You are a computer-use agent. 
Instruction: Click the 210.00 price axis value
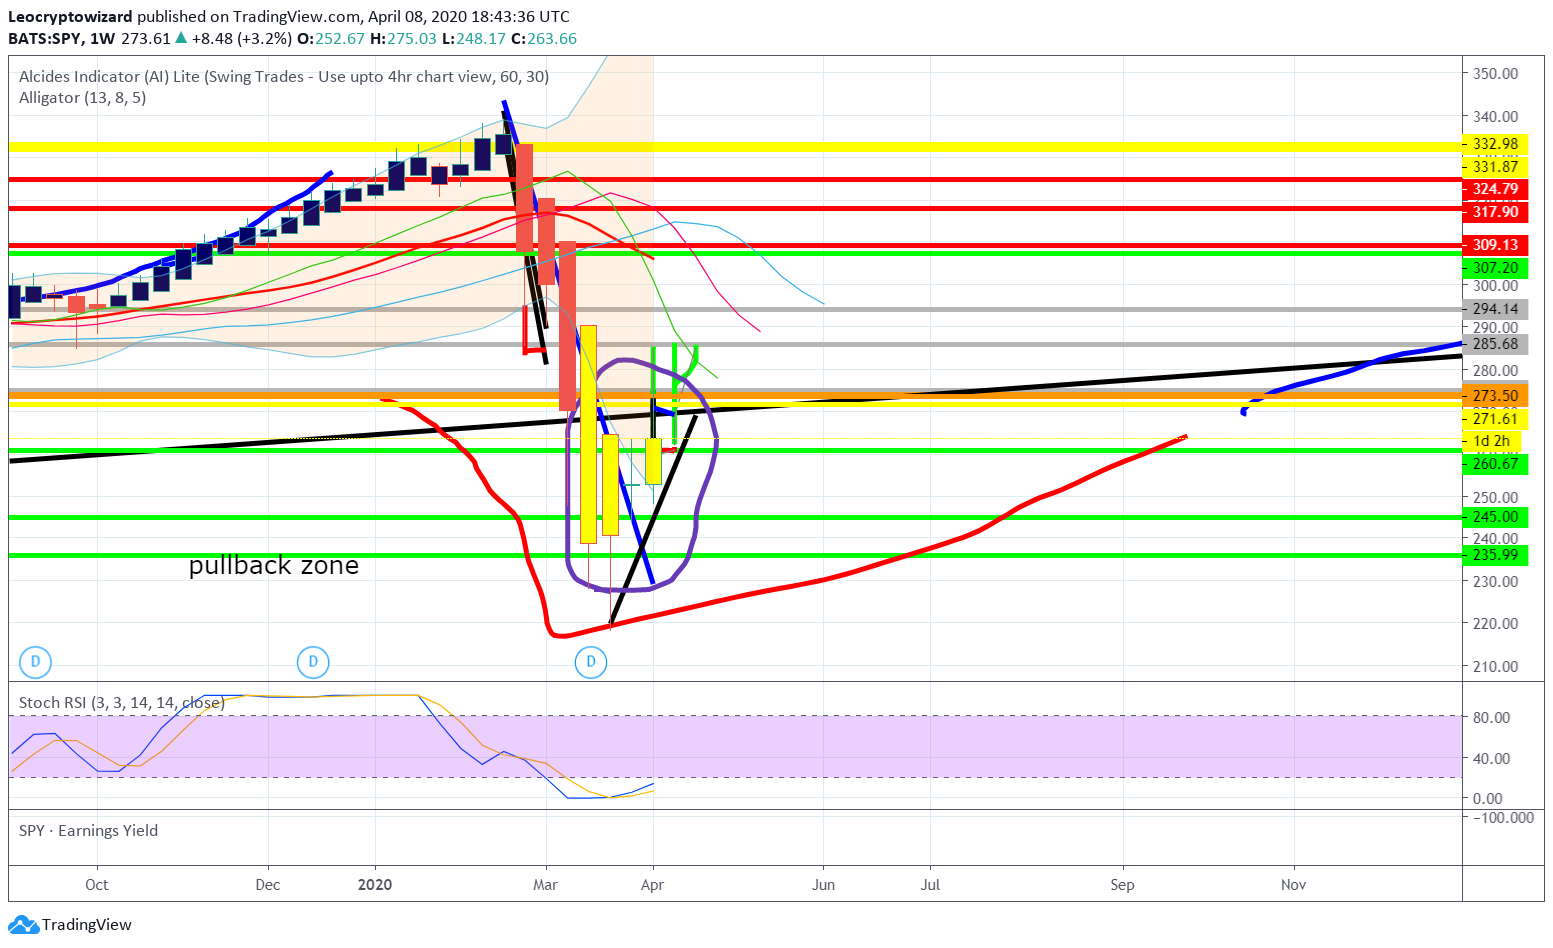coord(1495,667)
